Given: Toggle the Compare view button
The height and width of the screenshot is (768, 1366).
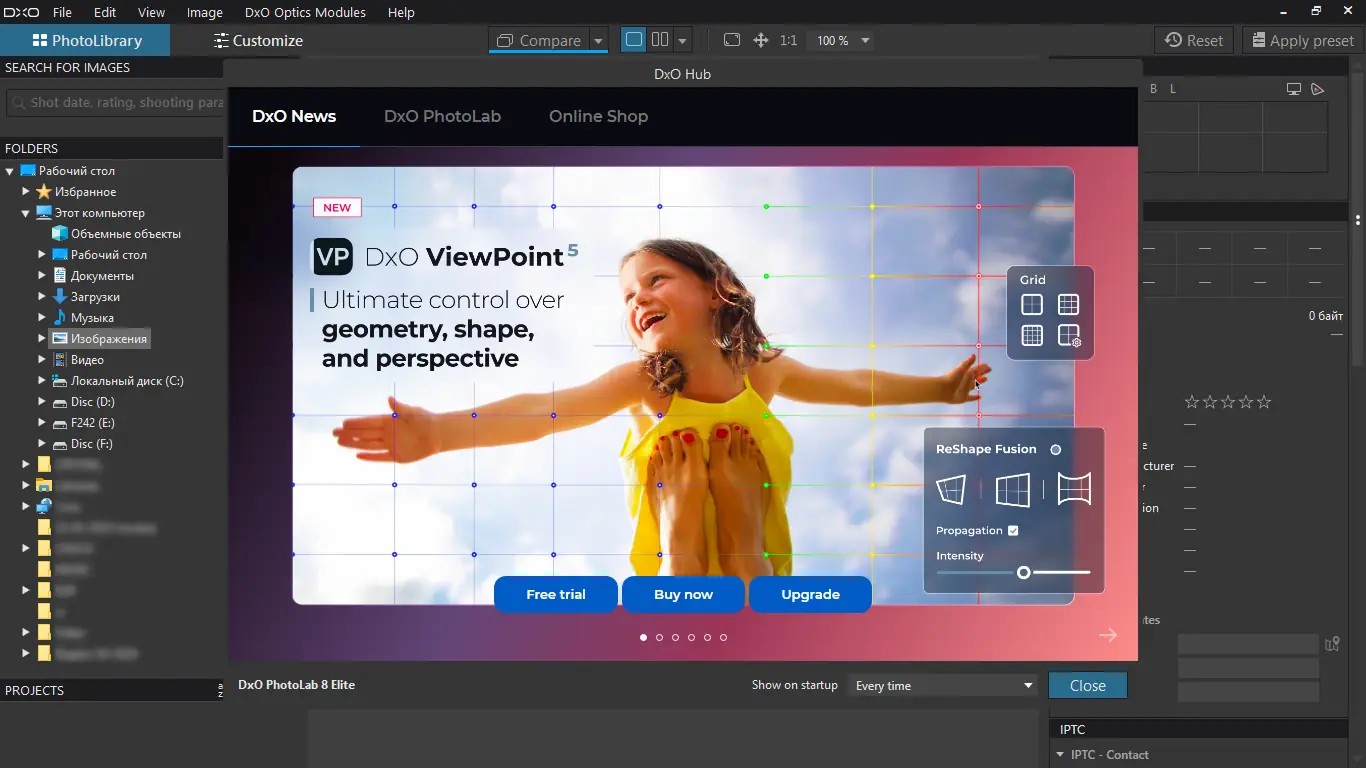Looking at the screenshot, I should [x=538, y=41].
